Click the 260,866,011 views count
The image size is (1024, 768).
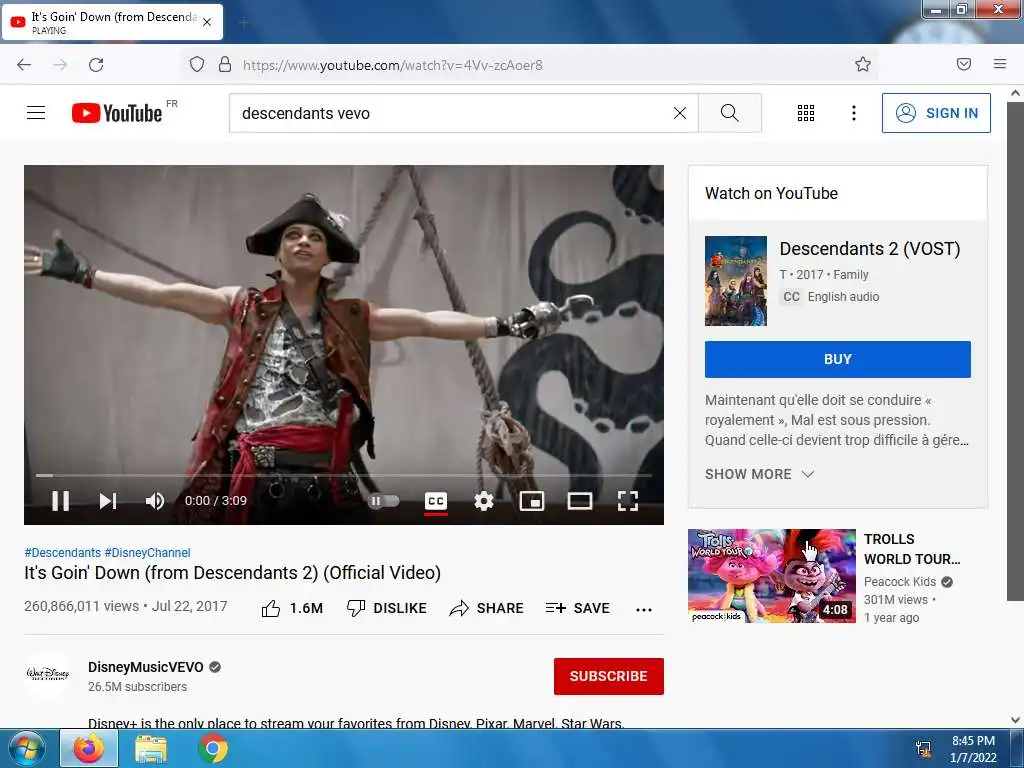pyautogui.click(x=82, y=606)
